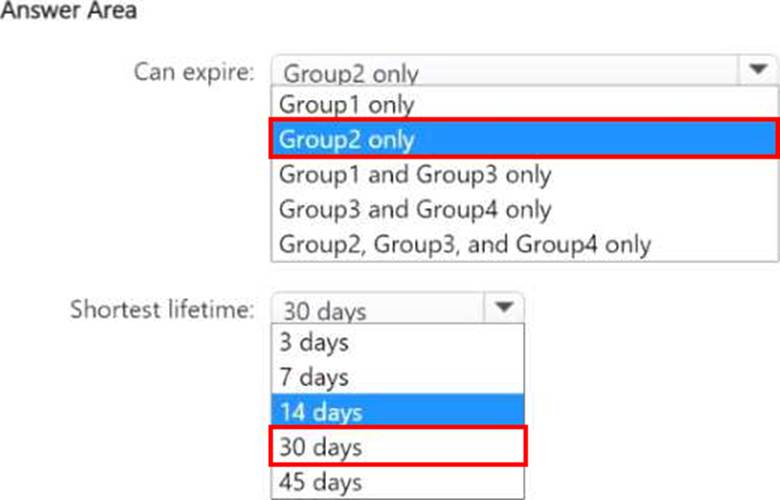Select Group1 only option

(524, 104)
